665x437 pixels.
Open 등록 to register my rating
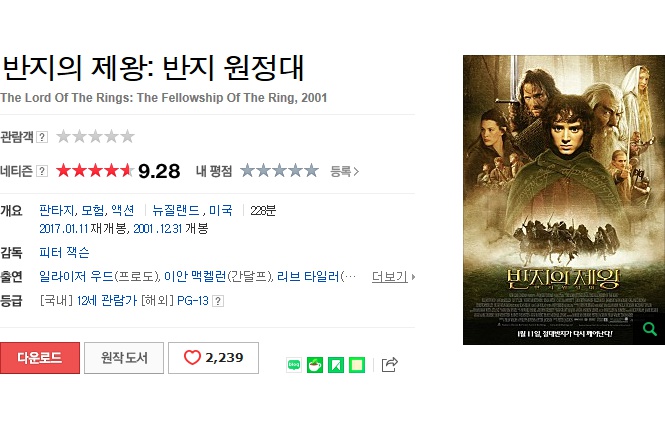(344, 171)
